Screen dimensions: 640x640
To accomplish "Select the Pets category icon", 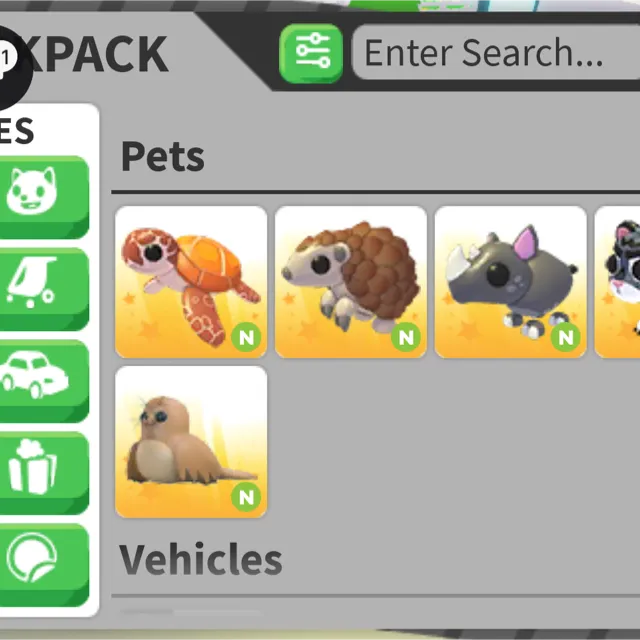I will 44,197.
